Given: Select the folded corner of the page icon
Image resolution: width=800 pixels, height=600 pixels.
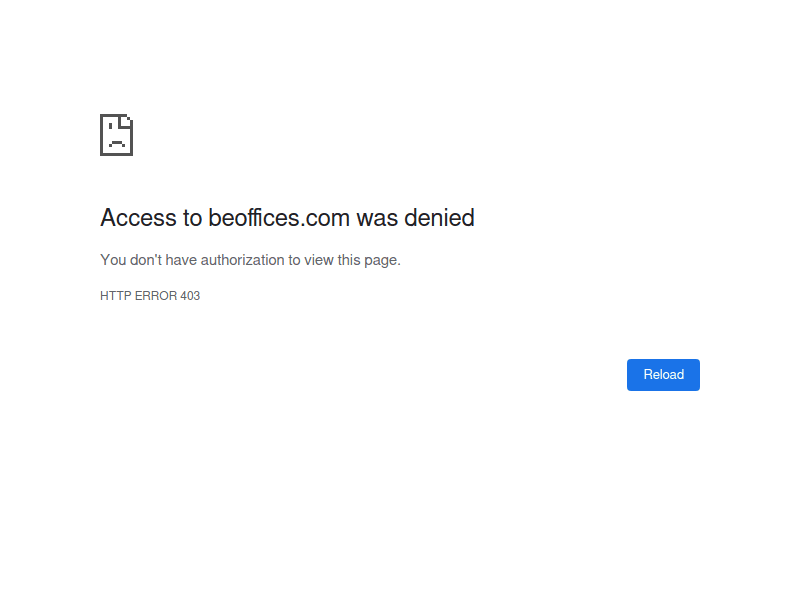Looking at the screenshot, I should point(126,119).
